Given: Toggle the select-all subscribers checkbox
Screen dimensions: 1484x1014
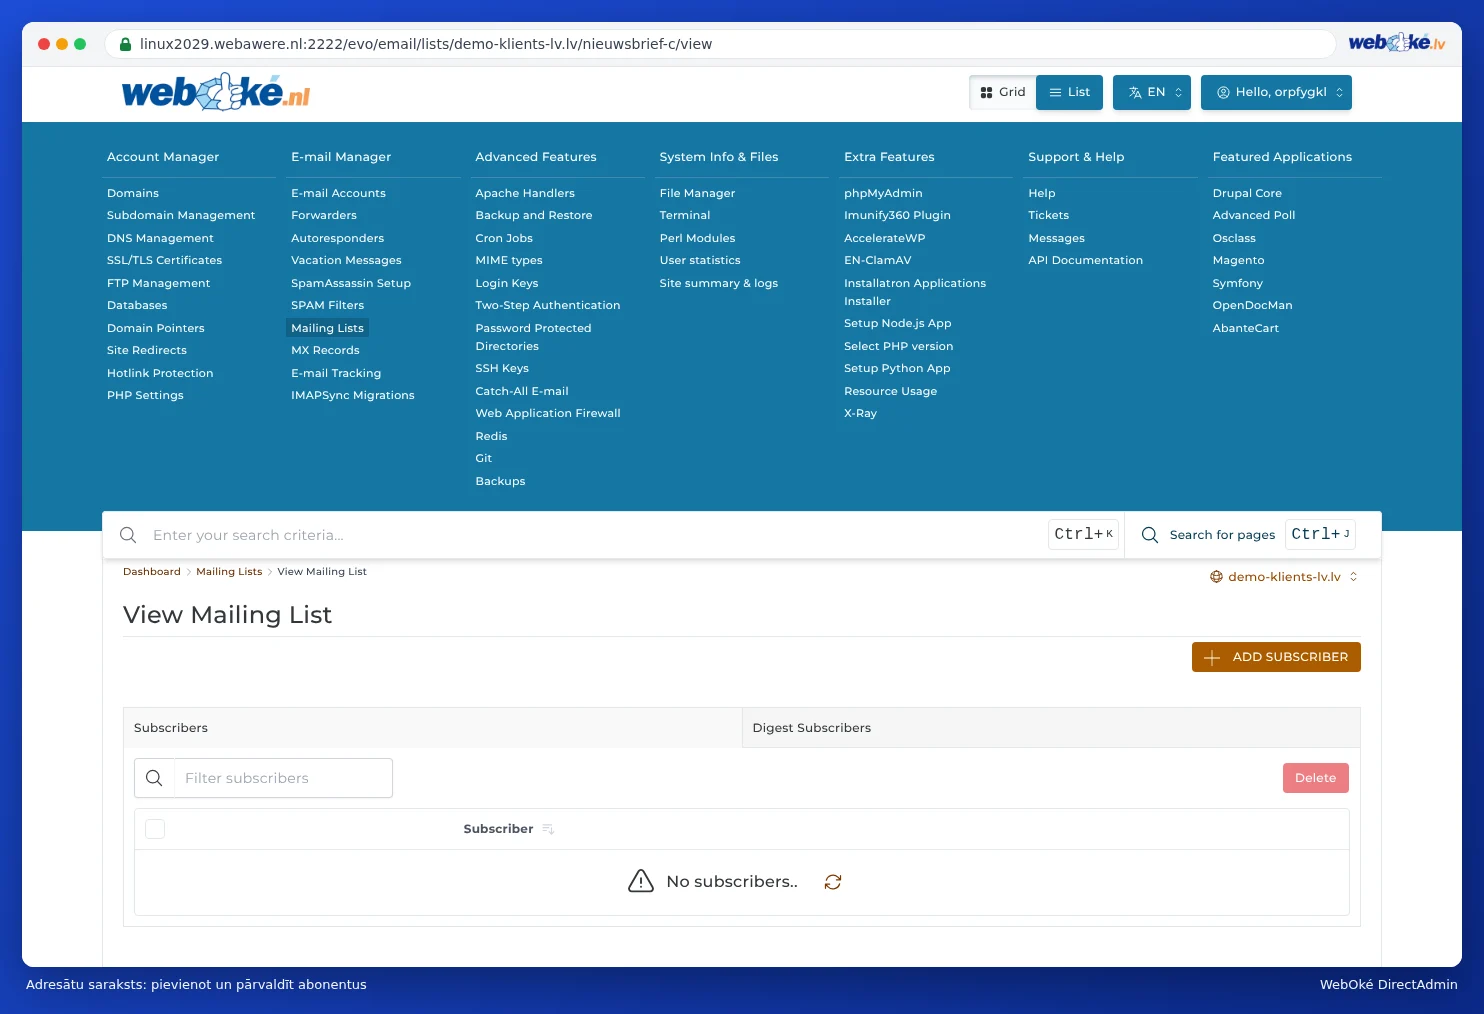Looking at the screenshot, I should click(155, 829).
